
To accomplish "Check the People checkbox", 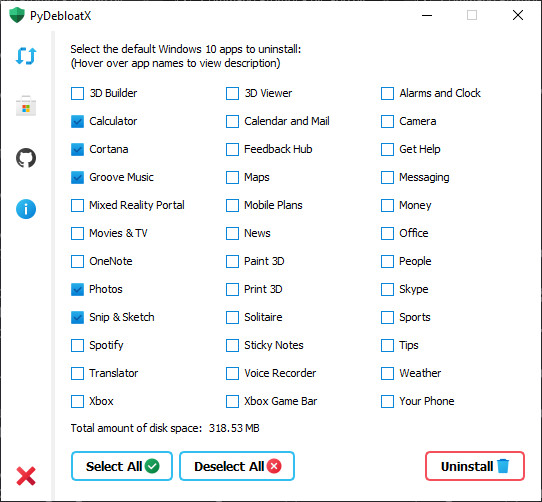I will tap(387, 261).
